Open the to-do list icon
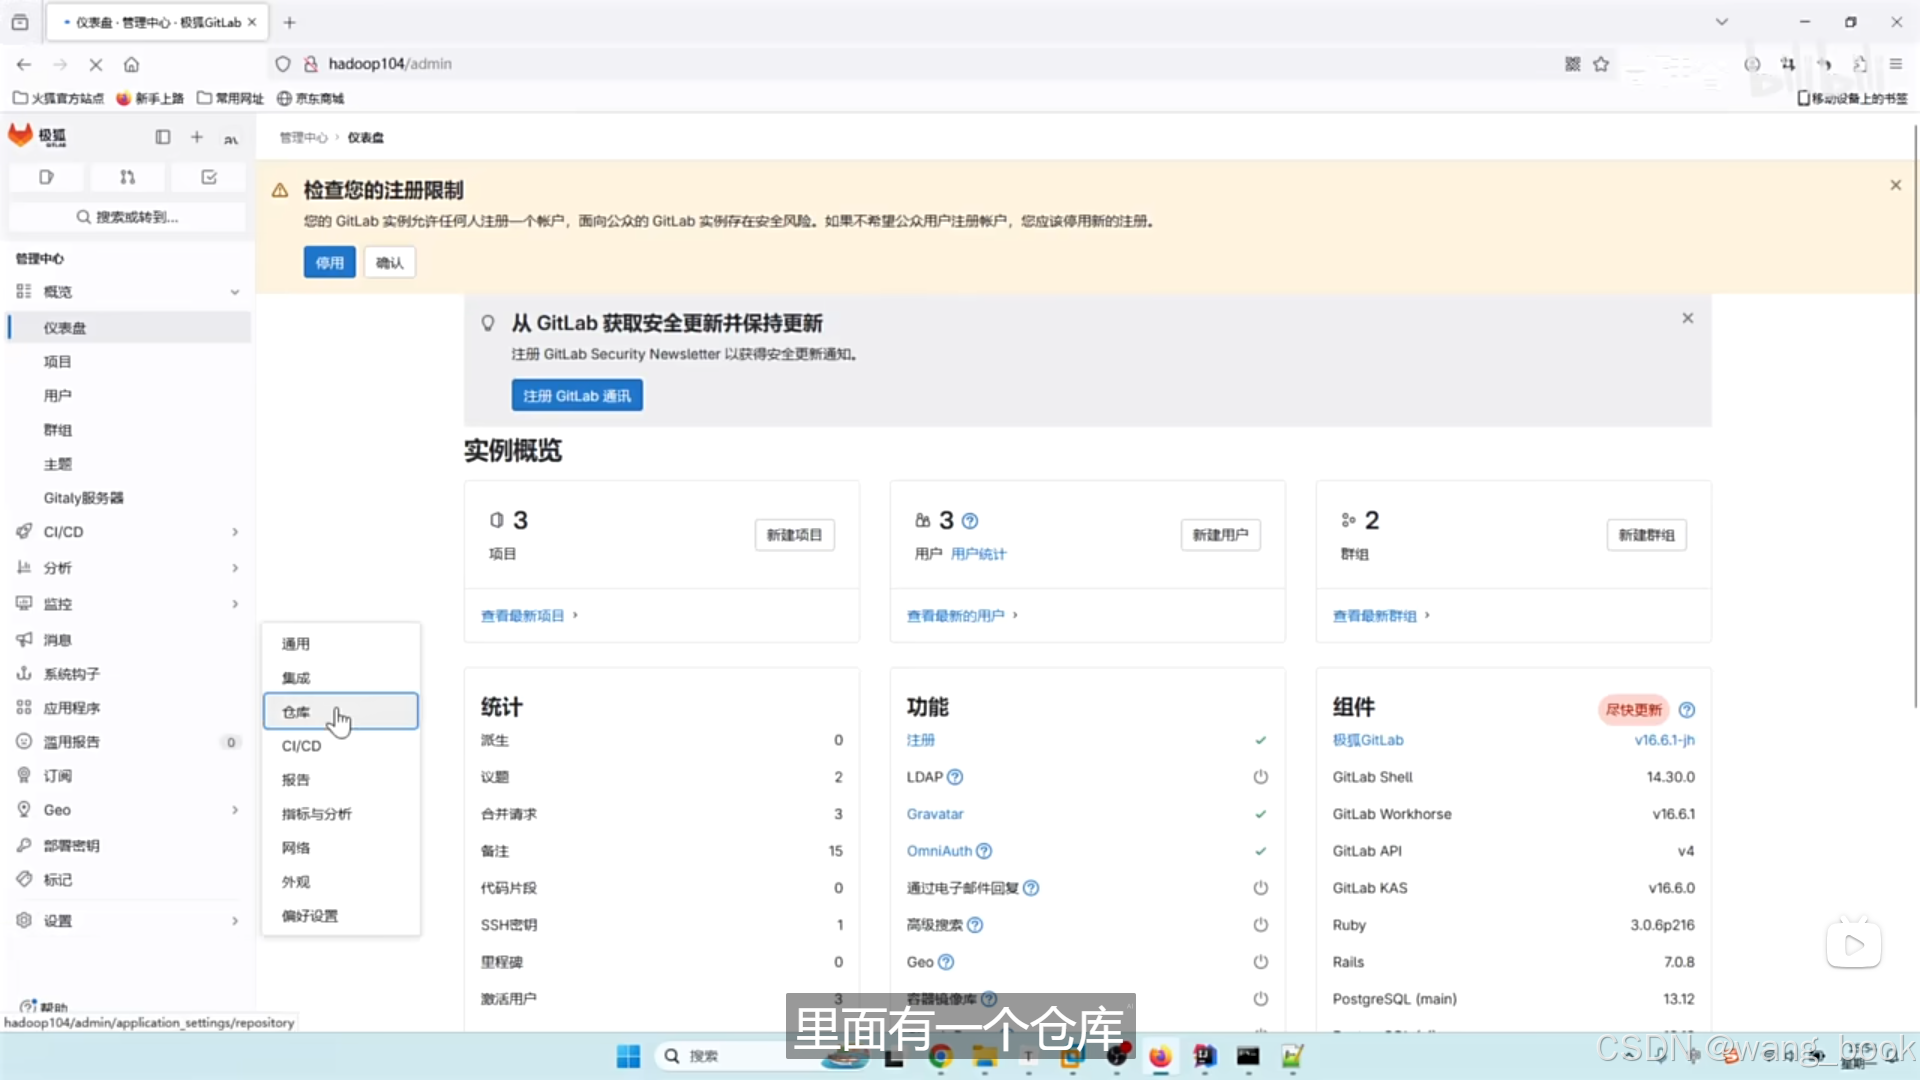This screenshot has width=1920, height=1080. (209, 177)
